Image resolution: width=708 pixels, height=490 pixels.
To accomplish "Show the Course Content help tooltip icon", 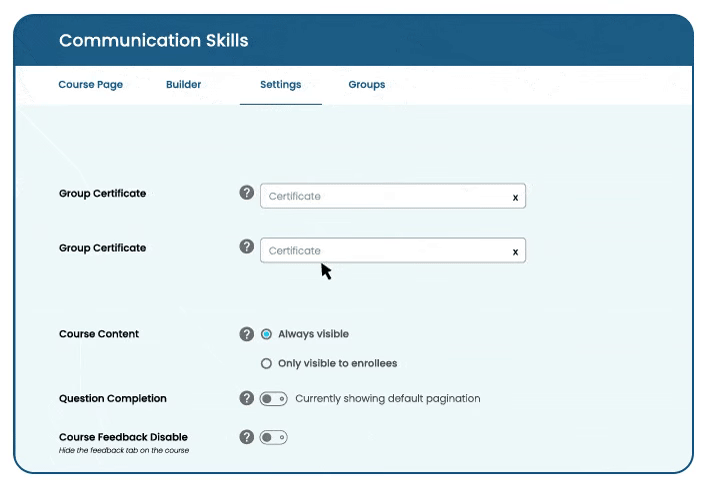I will [247, 334].
